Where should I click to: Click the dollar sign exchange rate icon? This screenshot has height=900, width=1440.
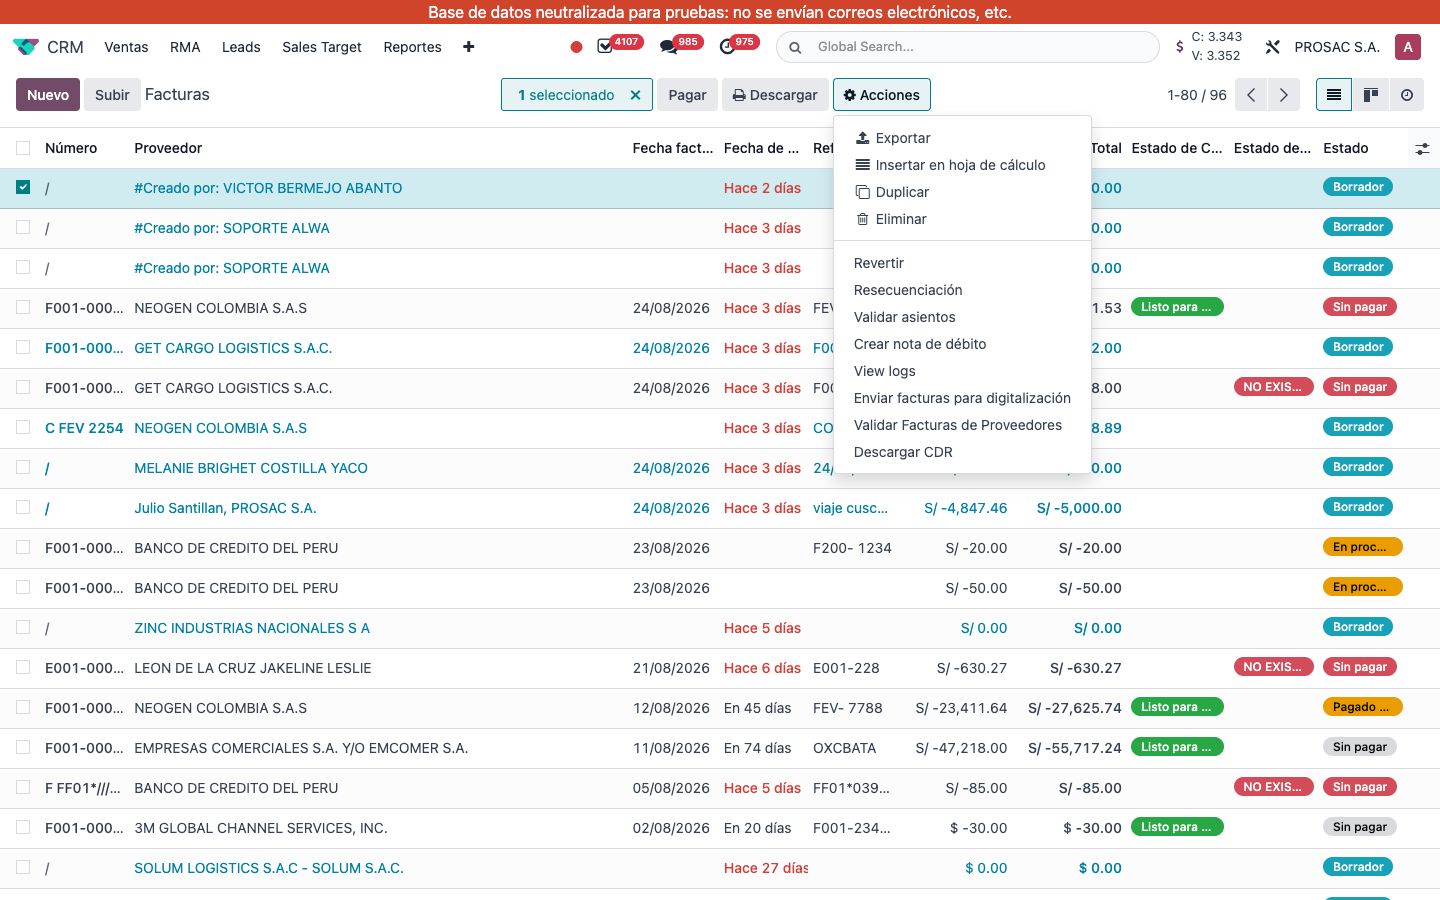(1180, 47)
